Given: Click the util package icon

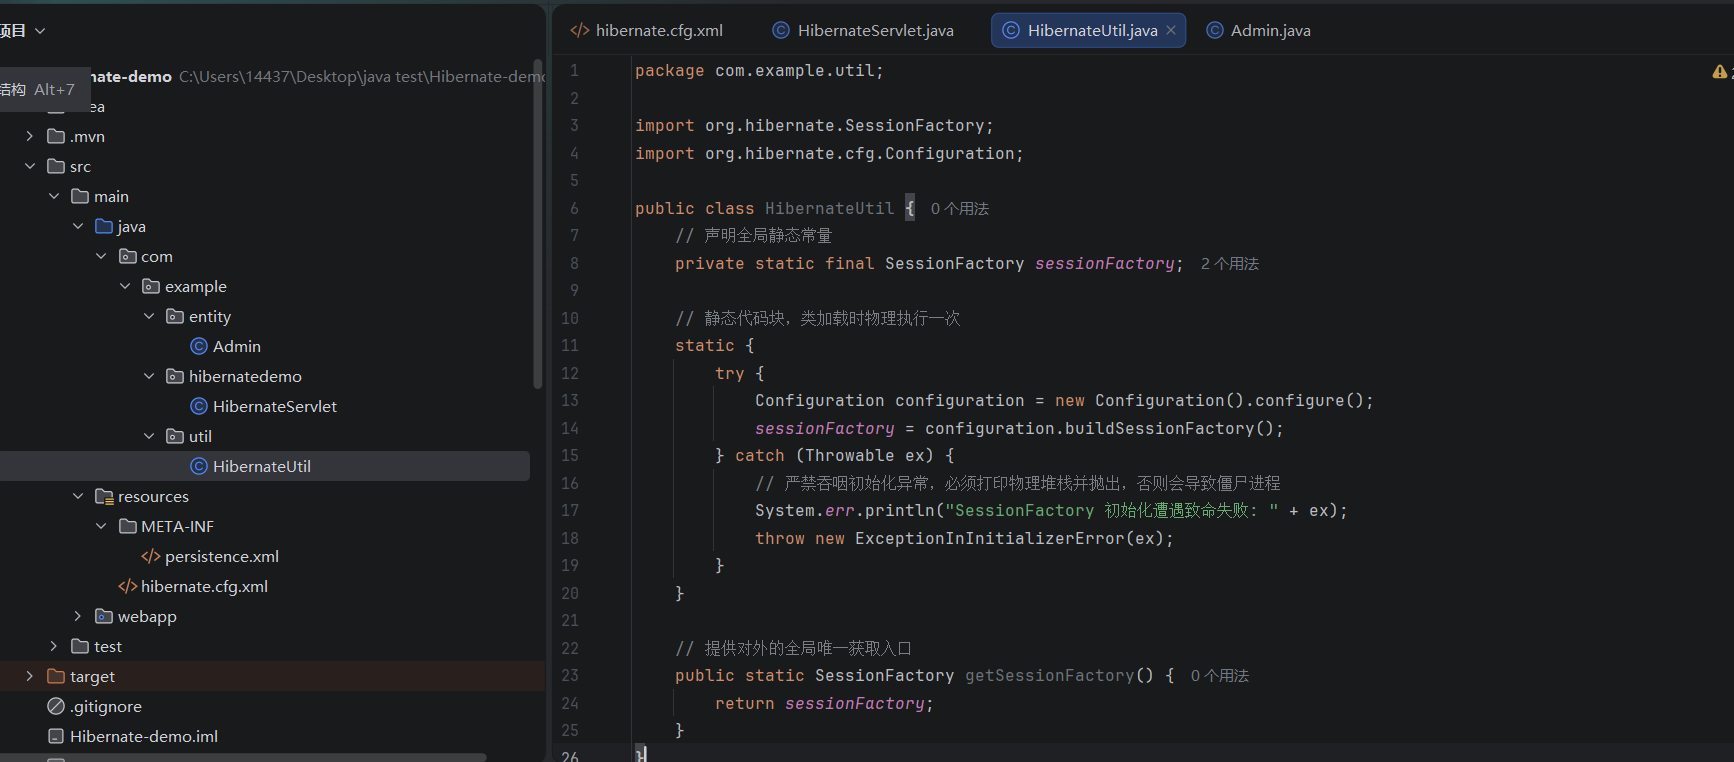Looking at the screenshot, I should point(175,436).
